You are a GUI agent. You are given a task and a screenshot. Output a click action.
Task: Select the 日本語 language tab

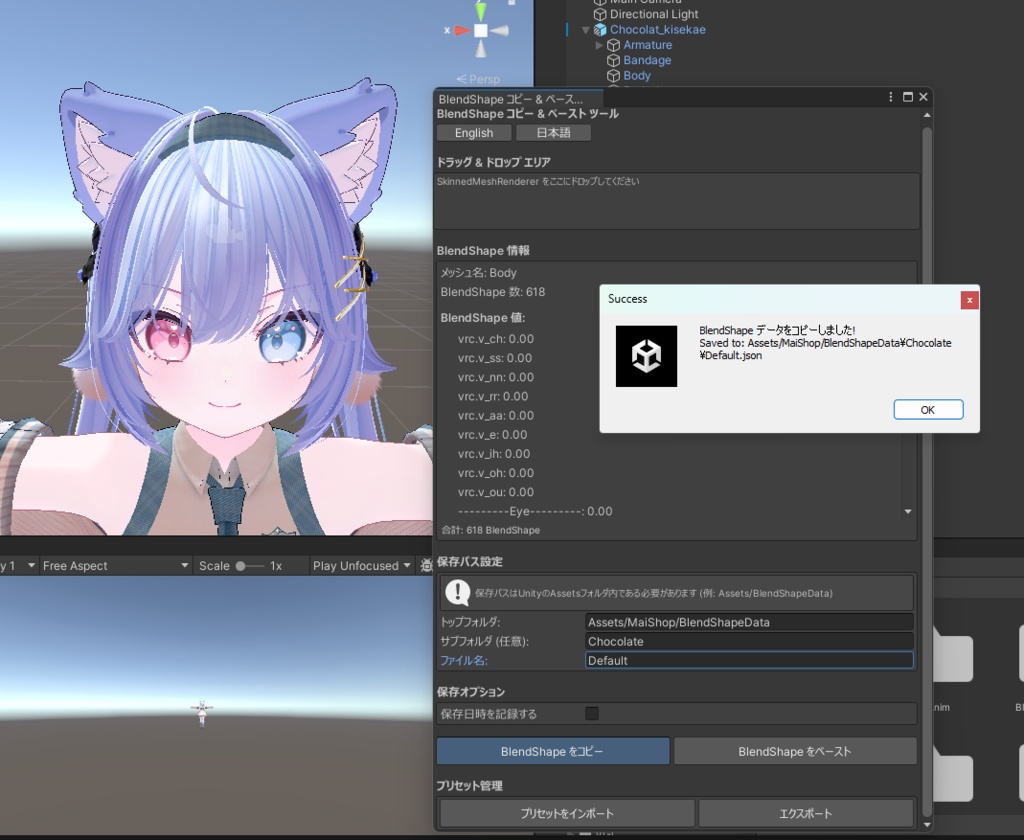(553, 132)
